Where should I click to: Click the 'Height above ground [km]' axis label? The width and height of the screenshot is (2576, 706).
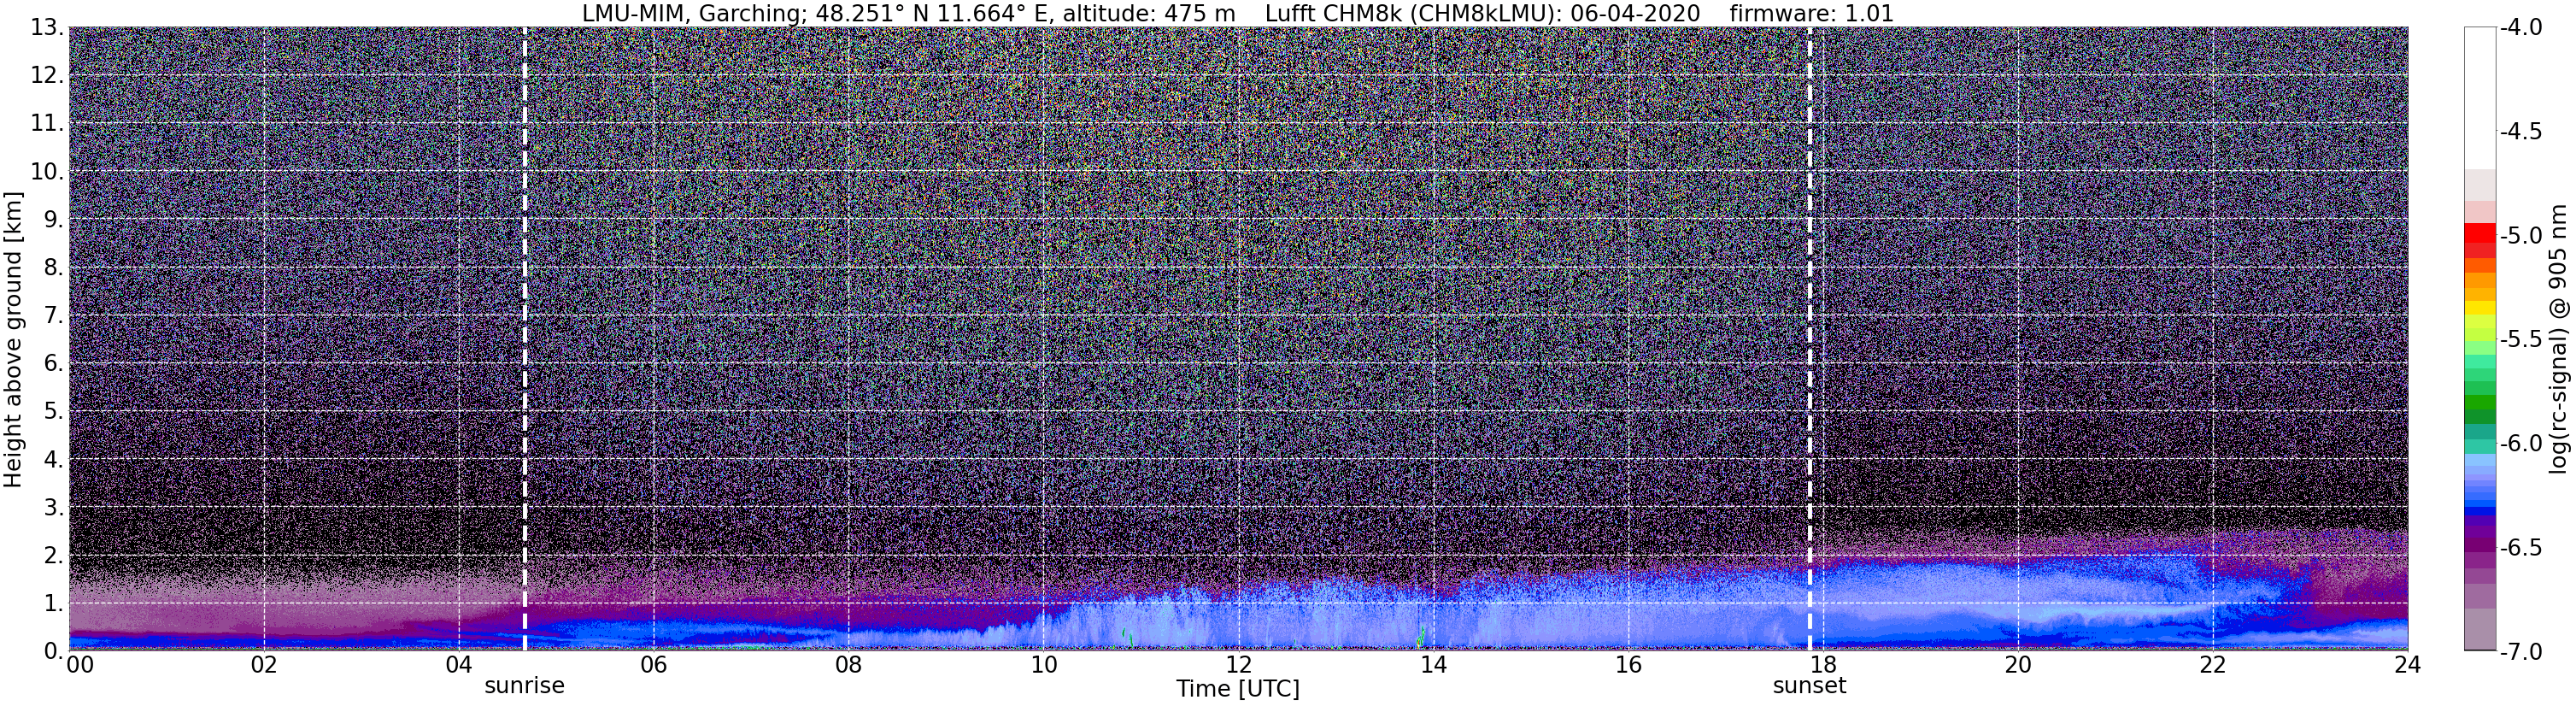[13, 339]
